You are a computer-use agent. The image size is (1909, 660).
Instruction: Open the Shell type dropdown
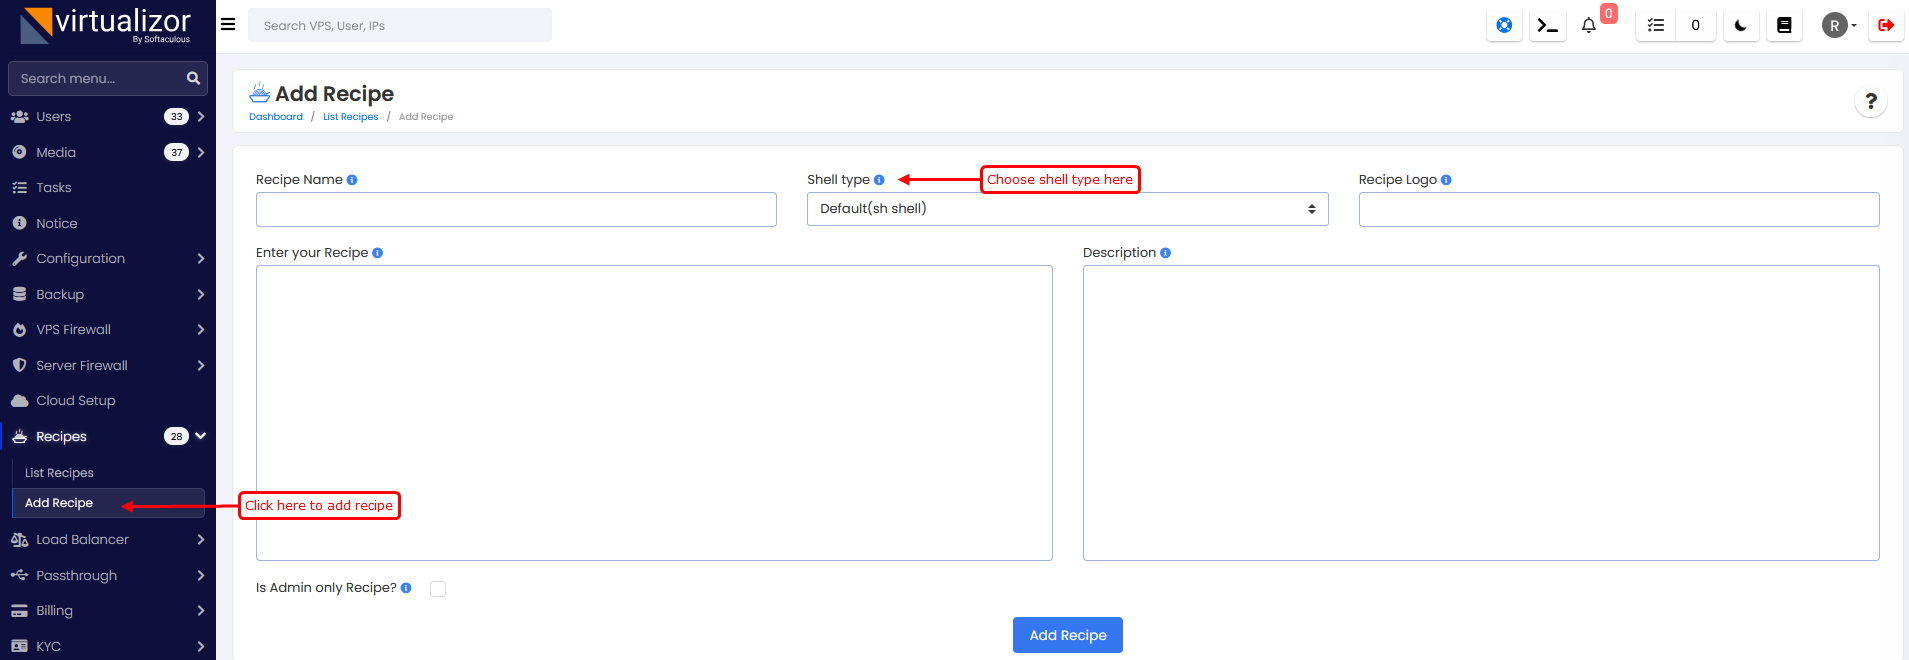(x=1067, y=209)
